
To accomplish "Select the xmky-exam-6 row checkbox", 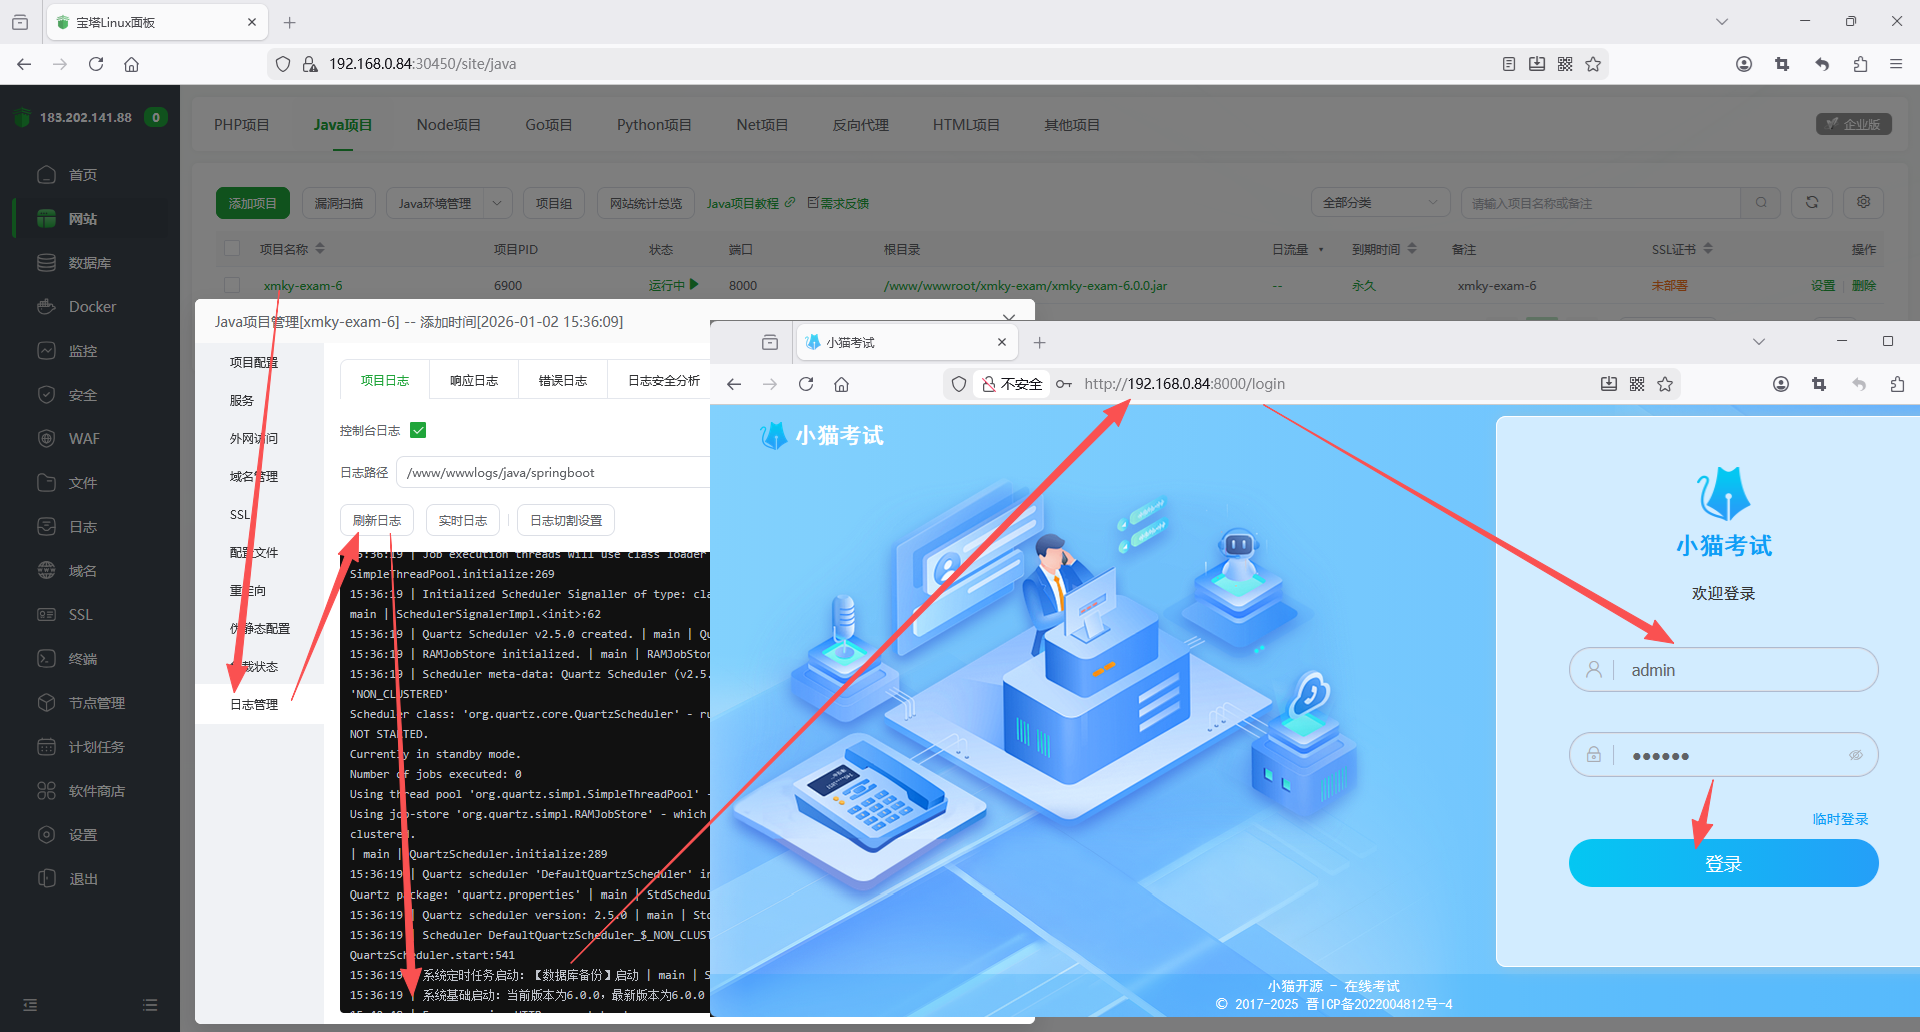I will [232, 285].
